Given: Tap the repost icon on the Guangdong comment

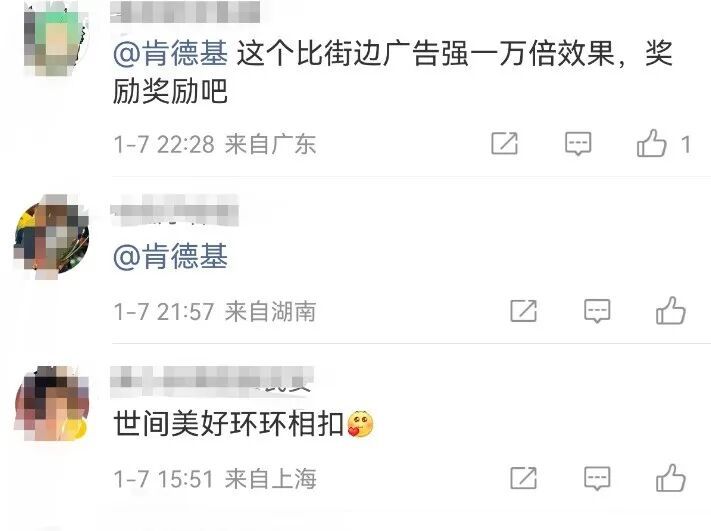Looking at the screenshot, I should pyautogui.click(x=504, y=144).
